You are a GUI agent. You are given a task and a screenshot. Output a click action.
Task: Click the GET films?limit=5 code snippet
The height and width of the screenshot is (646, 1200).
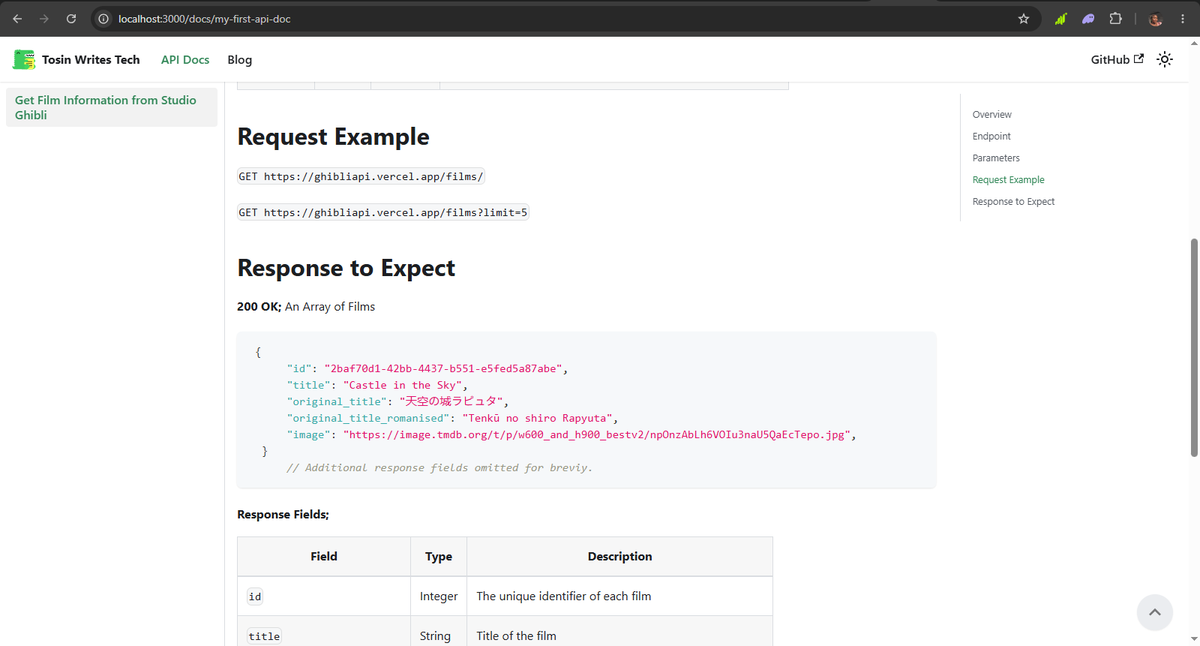[x=383, y=213]
